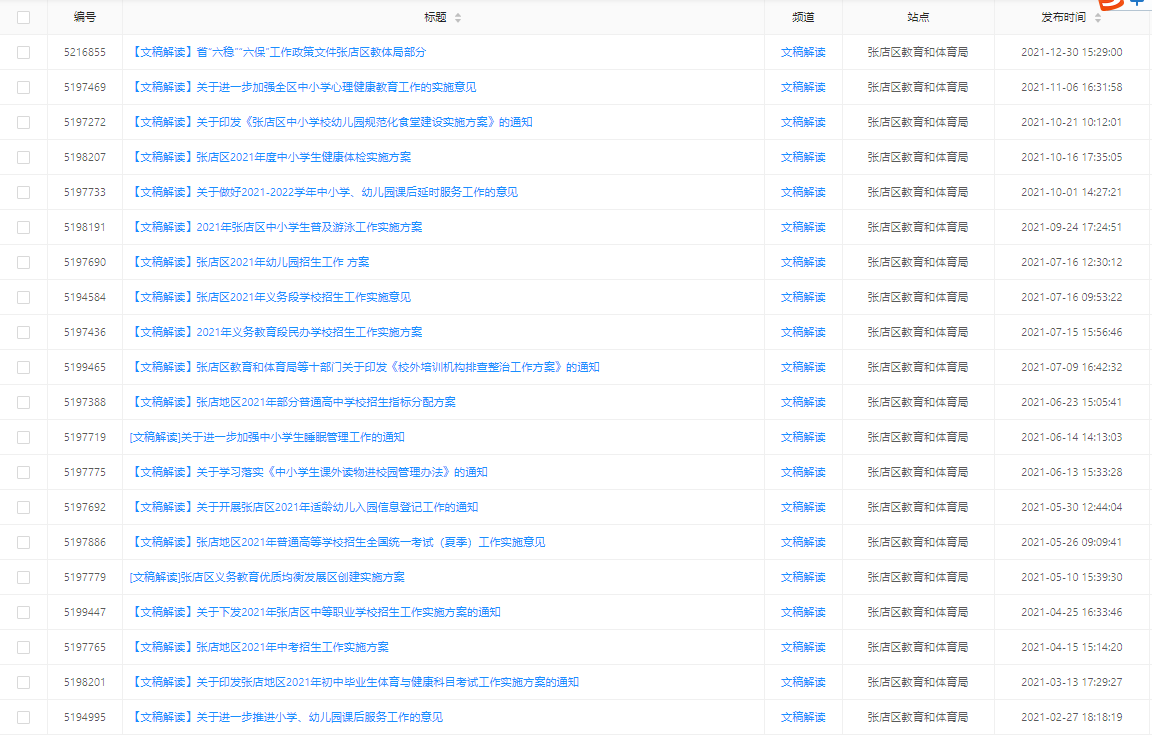1152x735 pixels.
Task: Click 文稿解读 channel link in row 5216855
Action: (803, 52)
